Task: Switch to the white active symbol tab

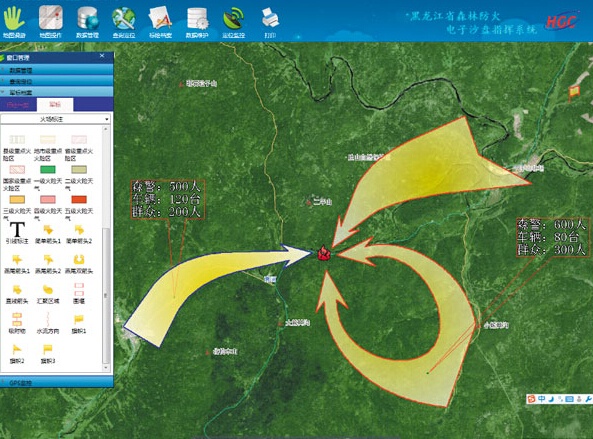Action: (55, 104)
